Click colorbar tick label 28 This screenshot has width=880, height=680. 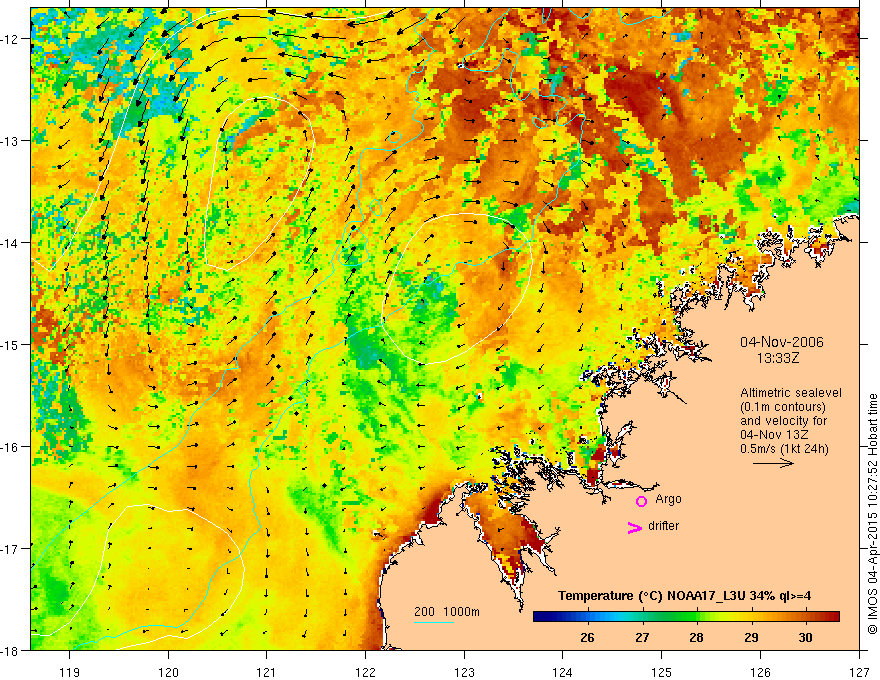(x=696, y=637)
